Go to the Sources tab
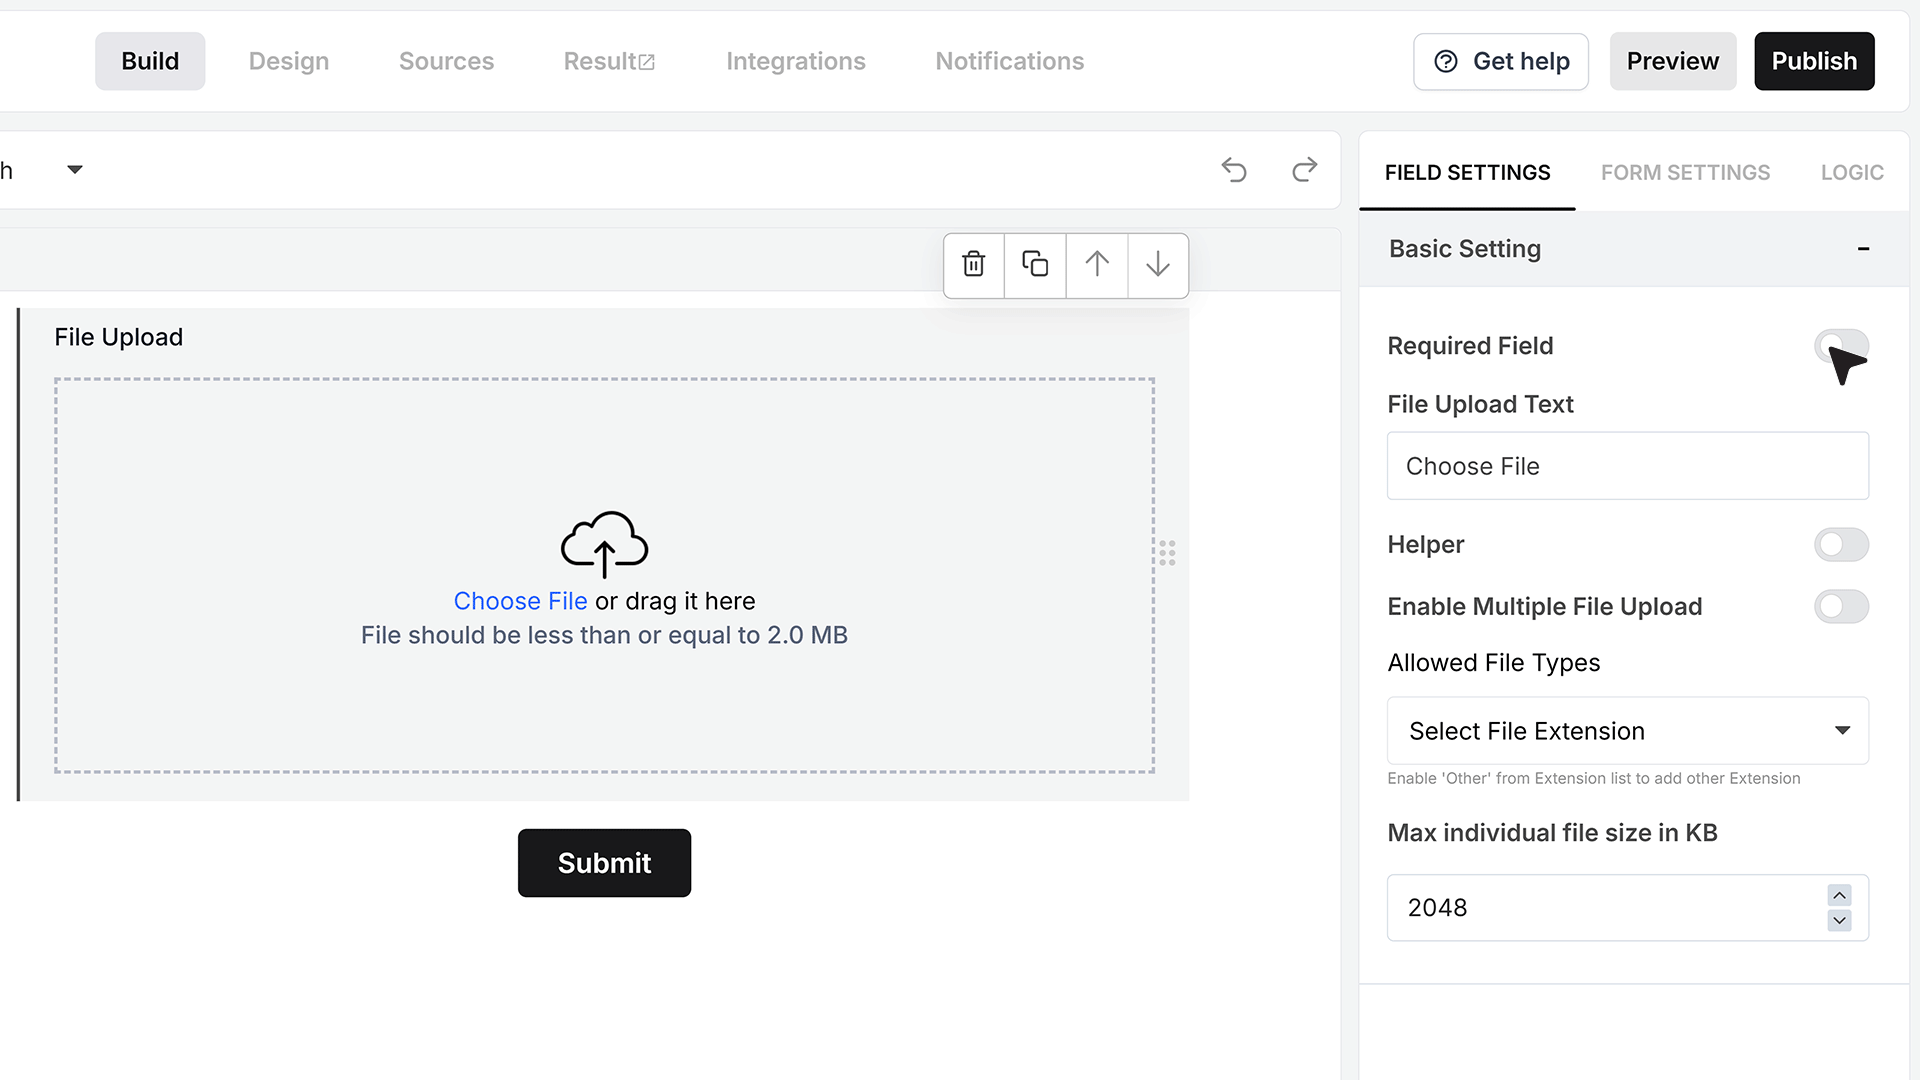This screenshot has height=1080, width=1920. (446, 61)
